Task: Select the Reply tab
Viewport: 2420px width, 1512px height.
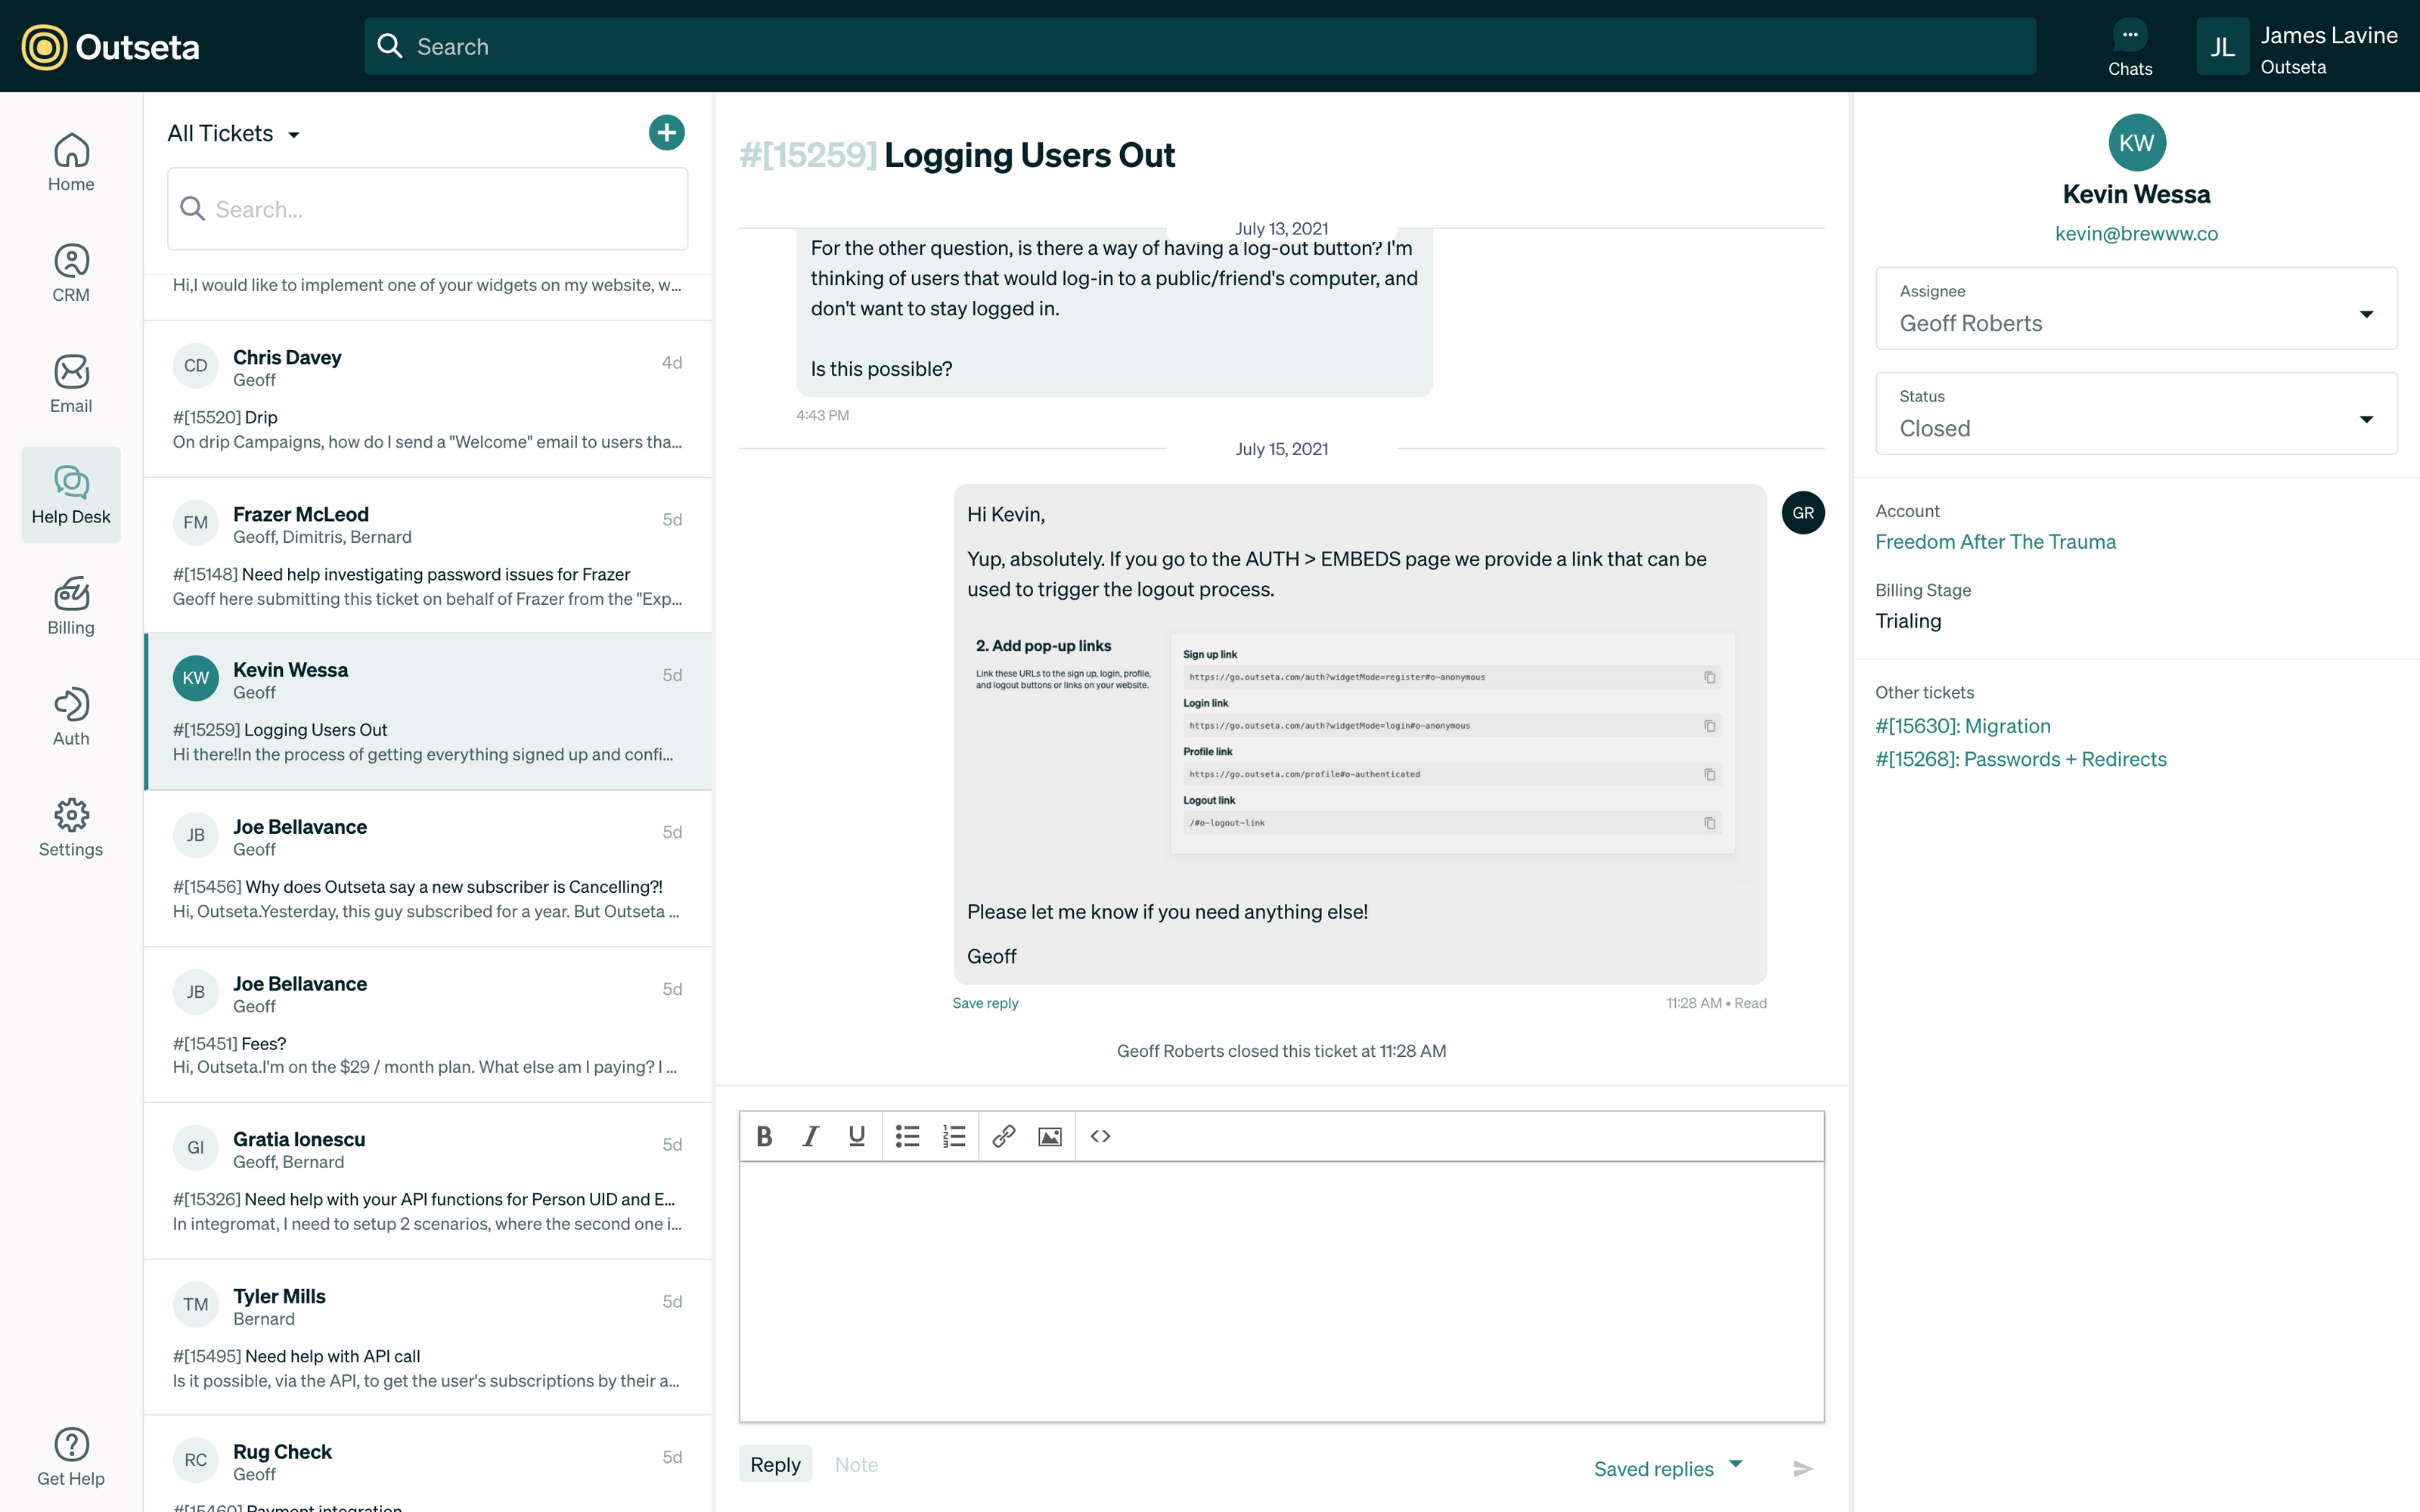Action: (774, 1463)
